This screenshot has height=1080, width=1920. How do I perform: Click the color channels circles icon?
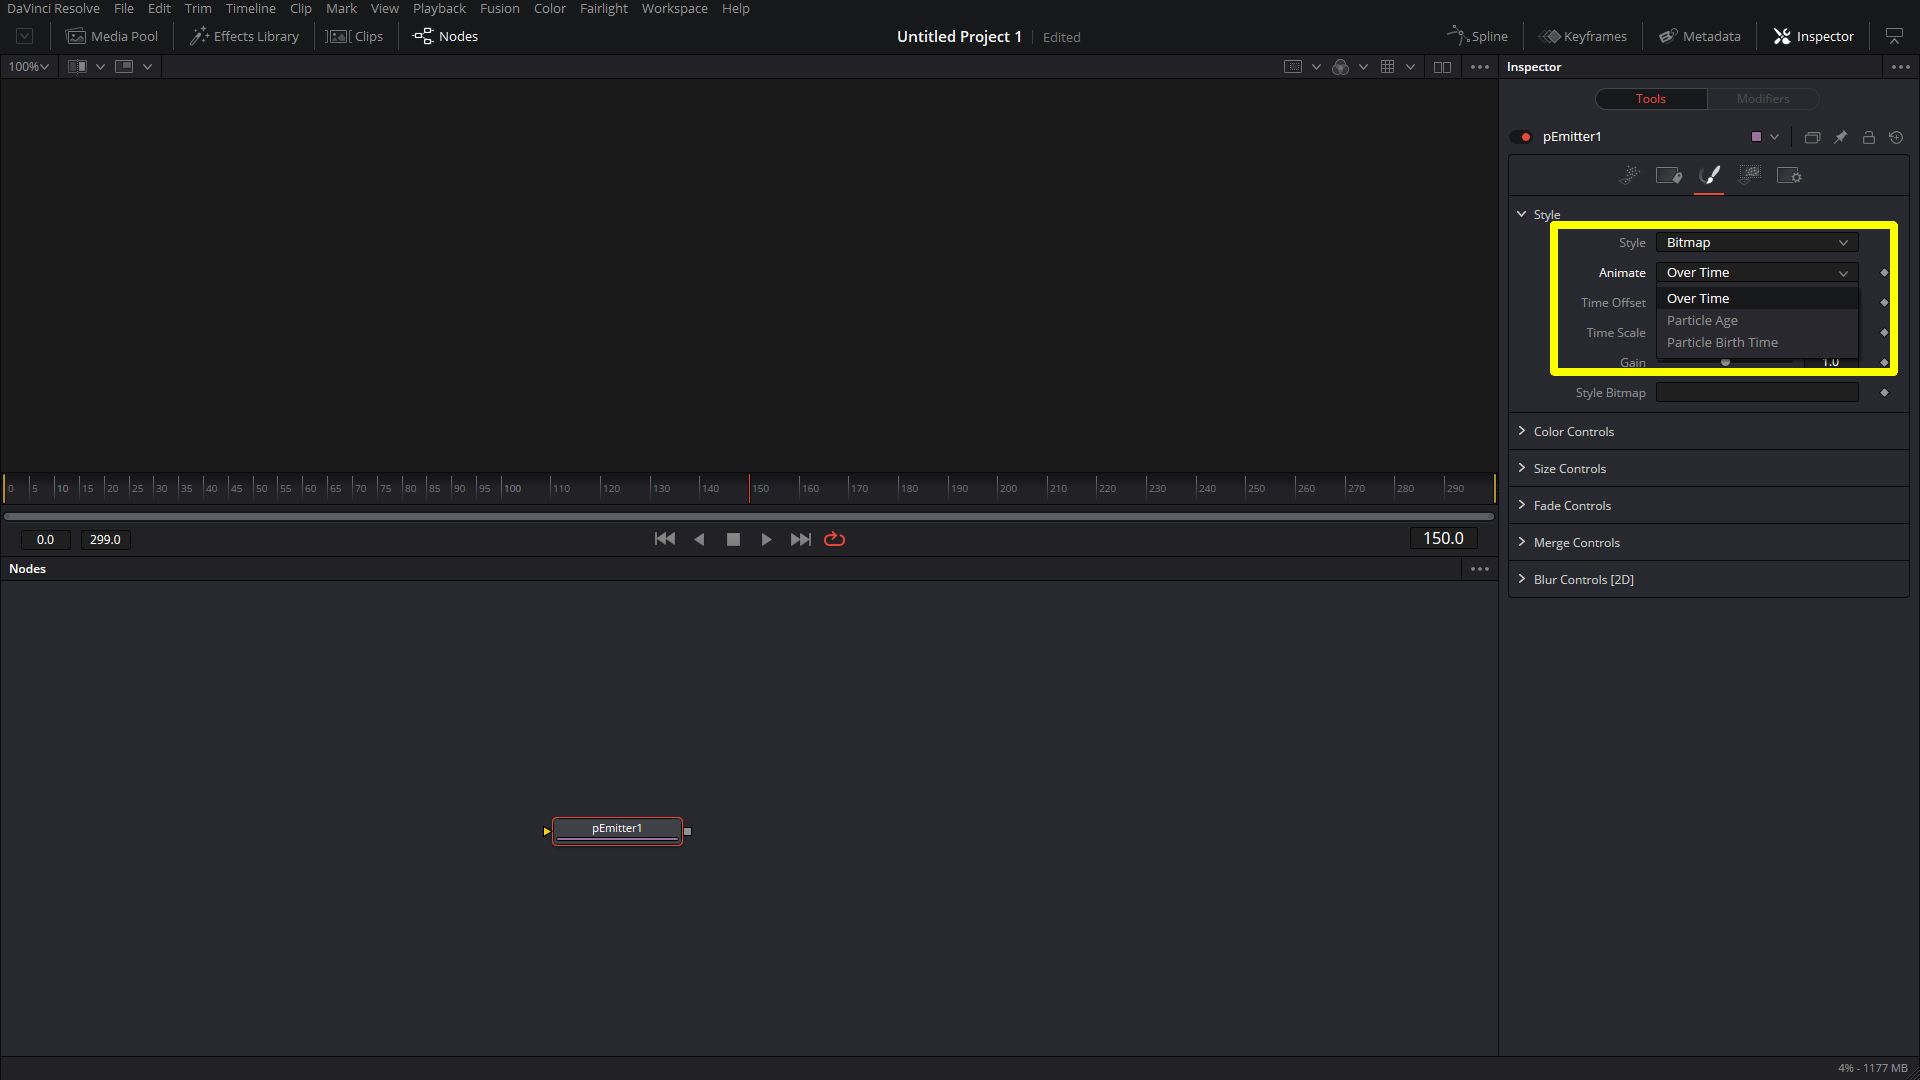[1341, 67]
